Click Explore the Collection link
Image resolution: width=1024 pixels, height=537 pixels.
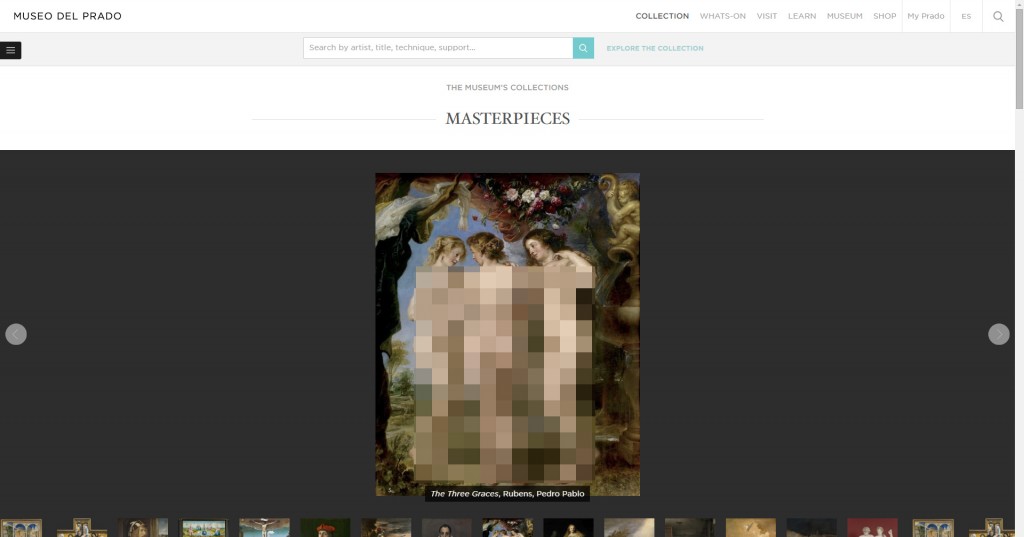pos(654,48)
